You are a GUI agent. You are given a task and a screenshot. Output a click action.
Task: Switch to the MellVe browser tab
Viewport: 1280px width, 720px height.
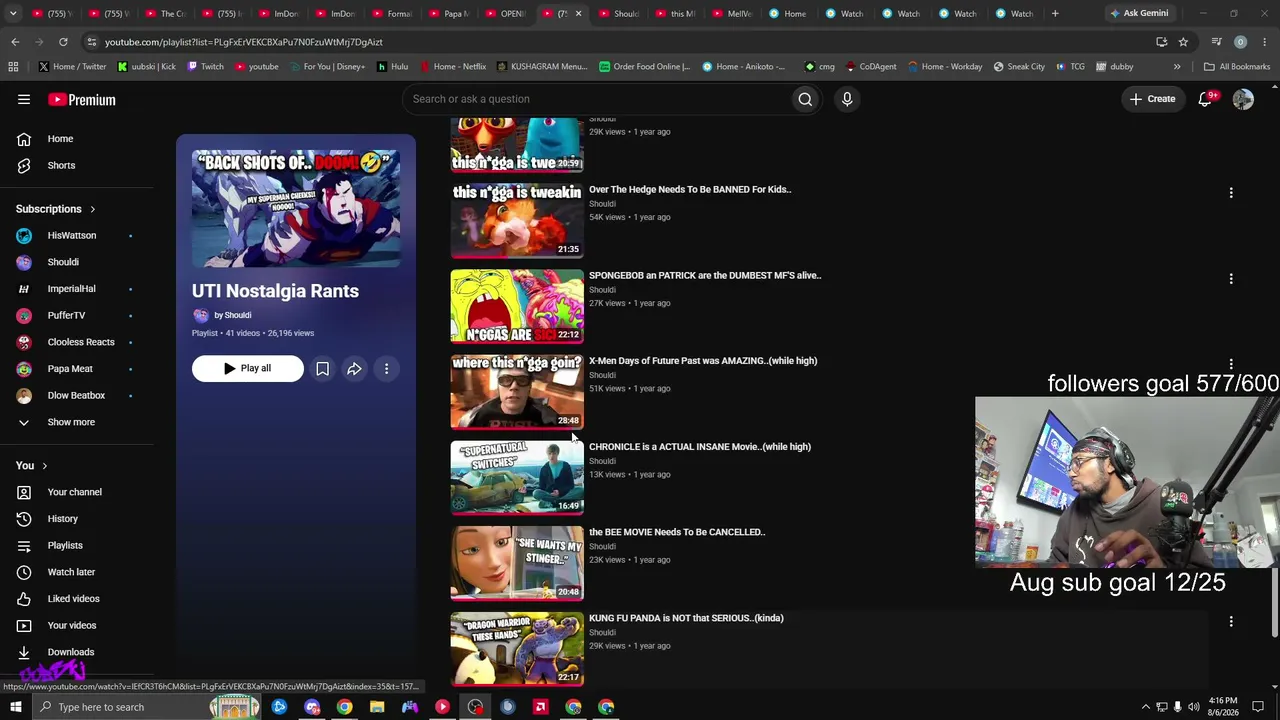click(733, 14)
